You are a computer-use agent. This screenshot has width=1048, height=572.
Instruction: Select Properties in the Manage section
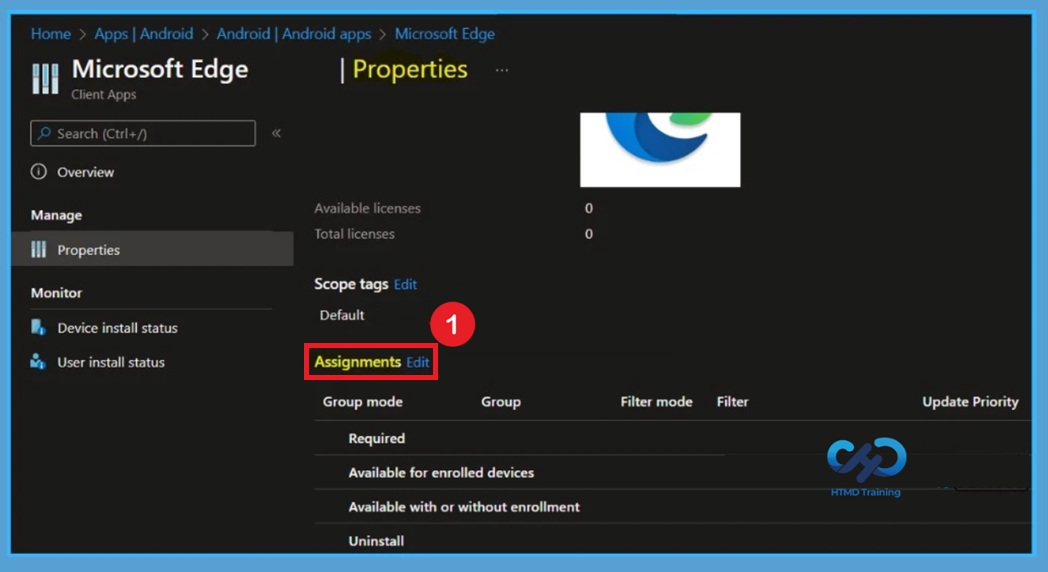click(x=152, y=249)
